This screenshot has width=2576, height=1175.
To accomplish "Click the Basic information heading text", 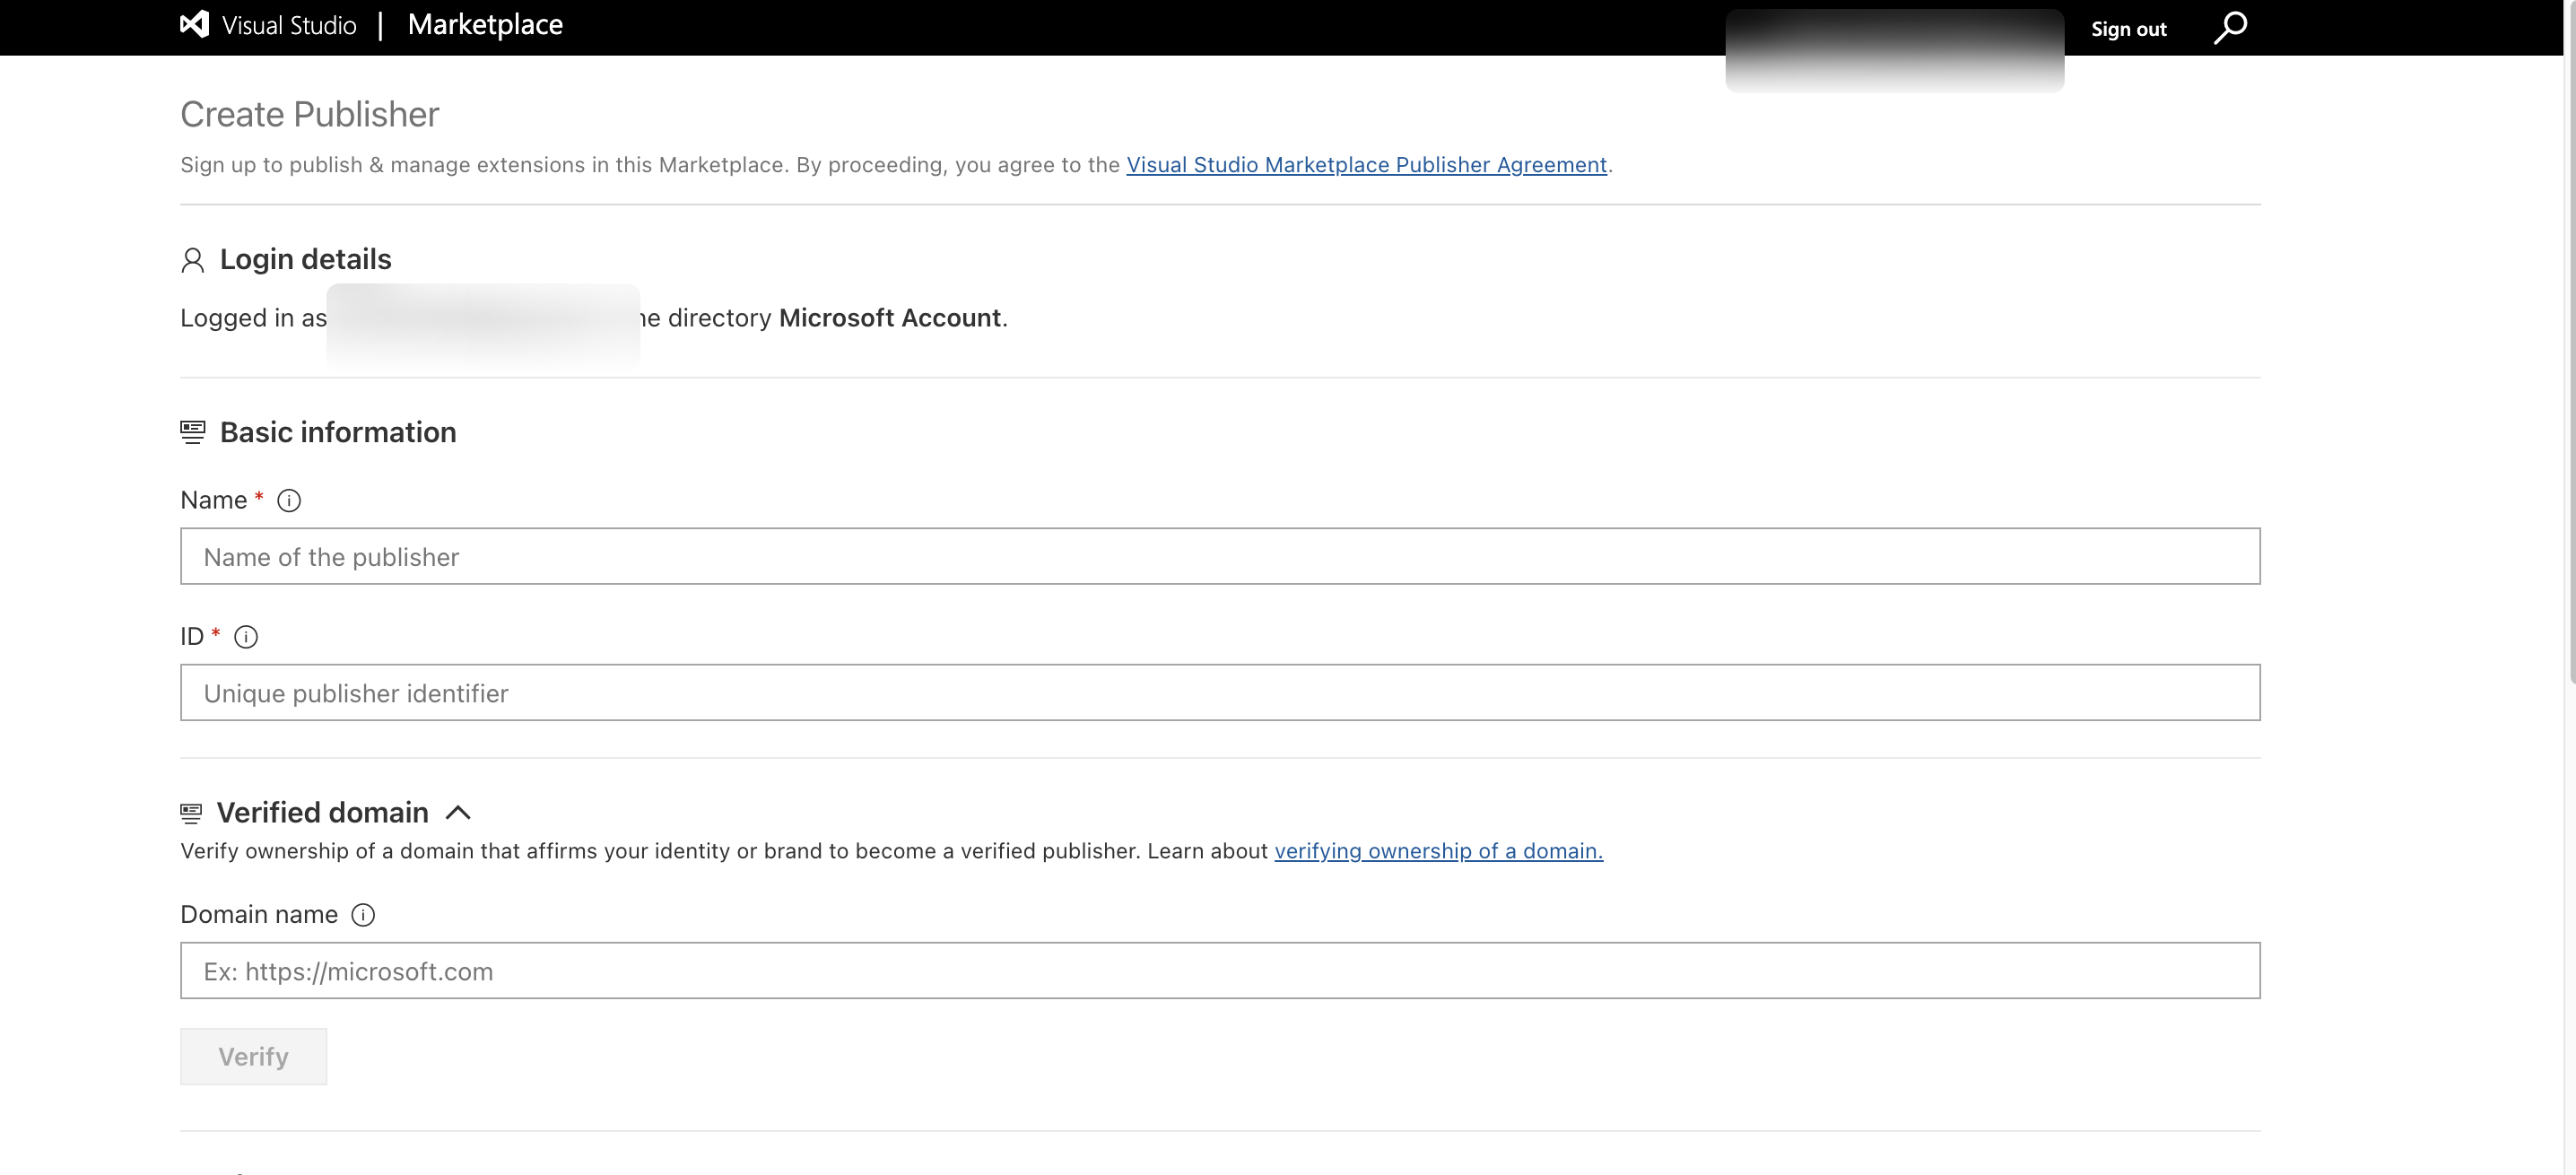I will (338, 432).
